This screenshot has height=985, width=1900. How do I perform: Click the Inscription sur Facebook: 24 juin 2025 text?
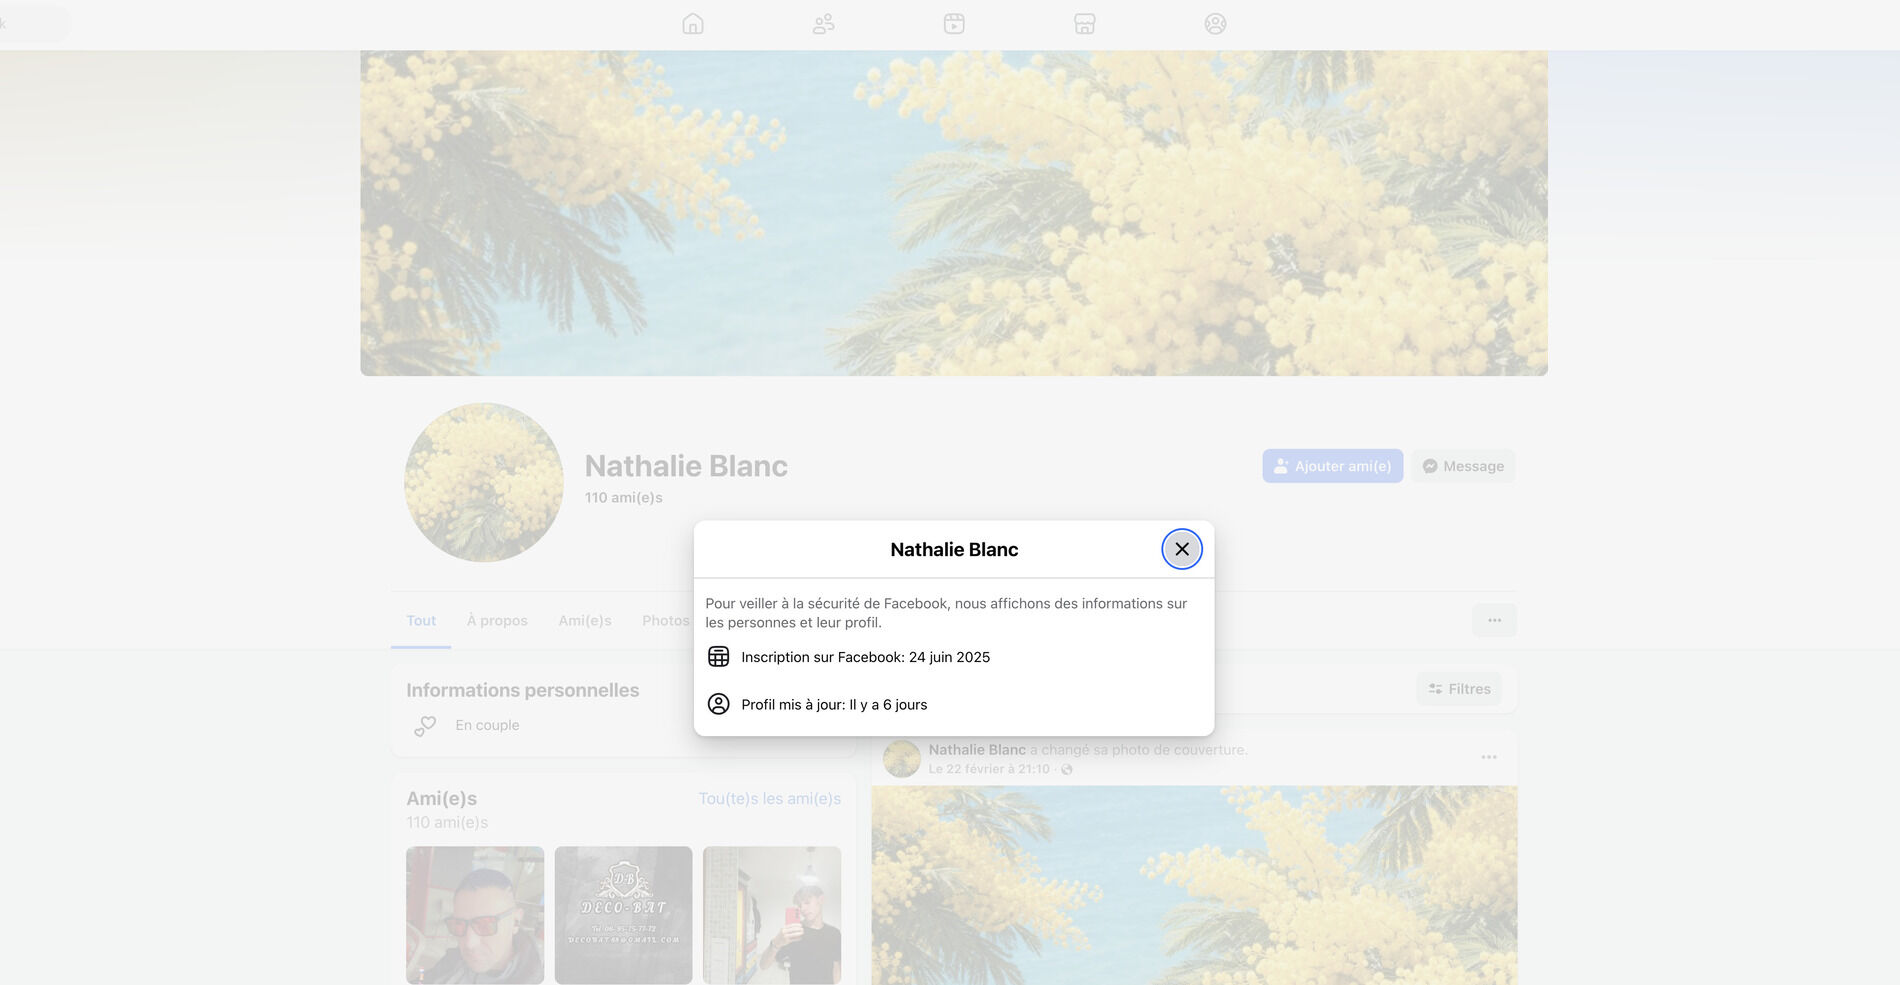(x=866, y=657)
